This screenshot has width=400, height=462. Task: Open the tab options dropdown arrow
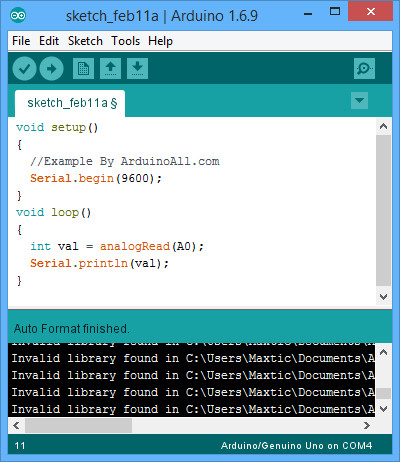(x=359, y=100)
